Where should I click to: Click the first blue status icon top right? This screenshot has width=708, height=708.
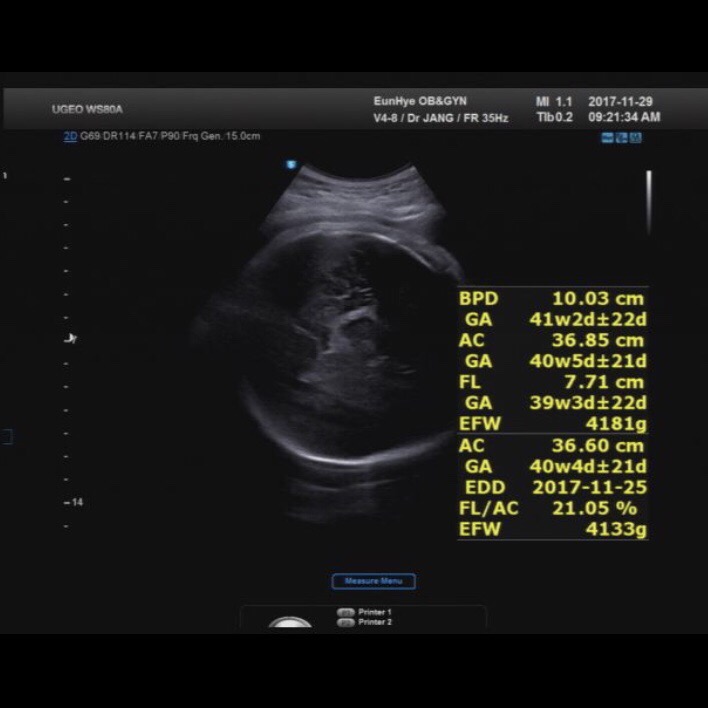tap(607, 137)
